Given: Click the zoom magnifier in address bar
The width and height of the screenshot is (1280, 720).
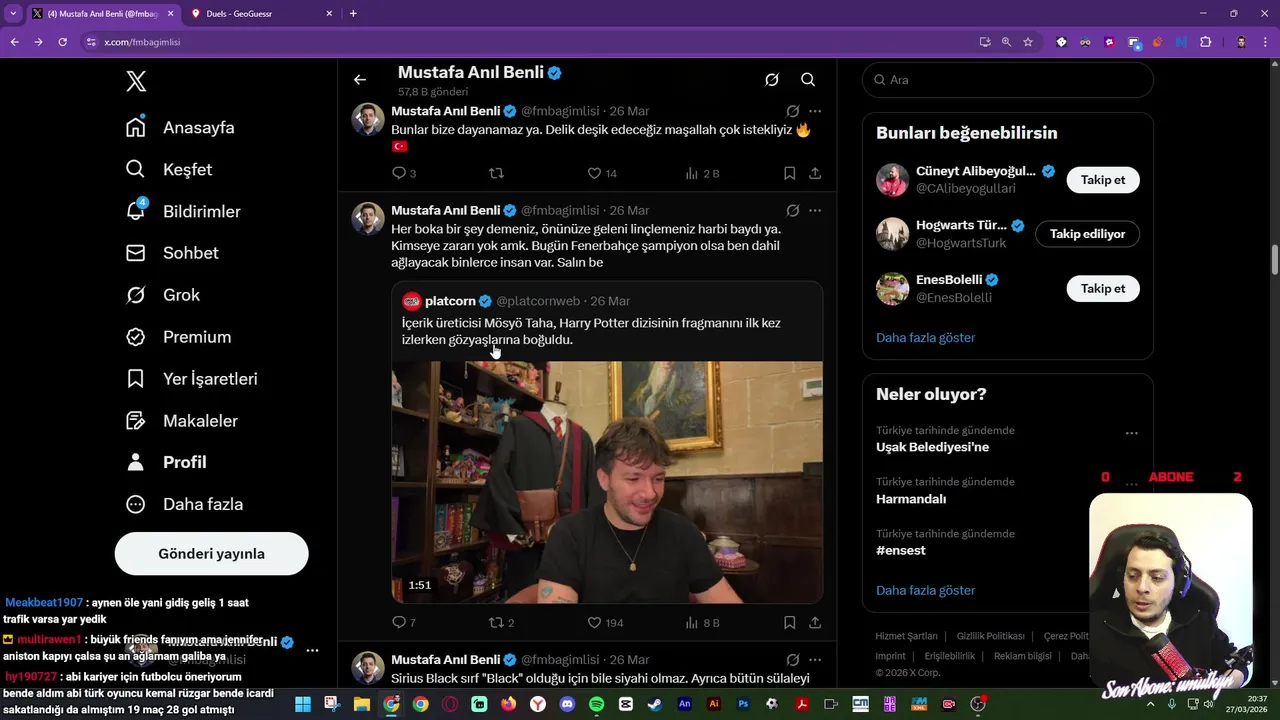Looking at the screenshot, I should [1006, 42].
